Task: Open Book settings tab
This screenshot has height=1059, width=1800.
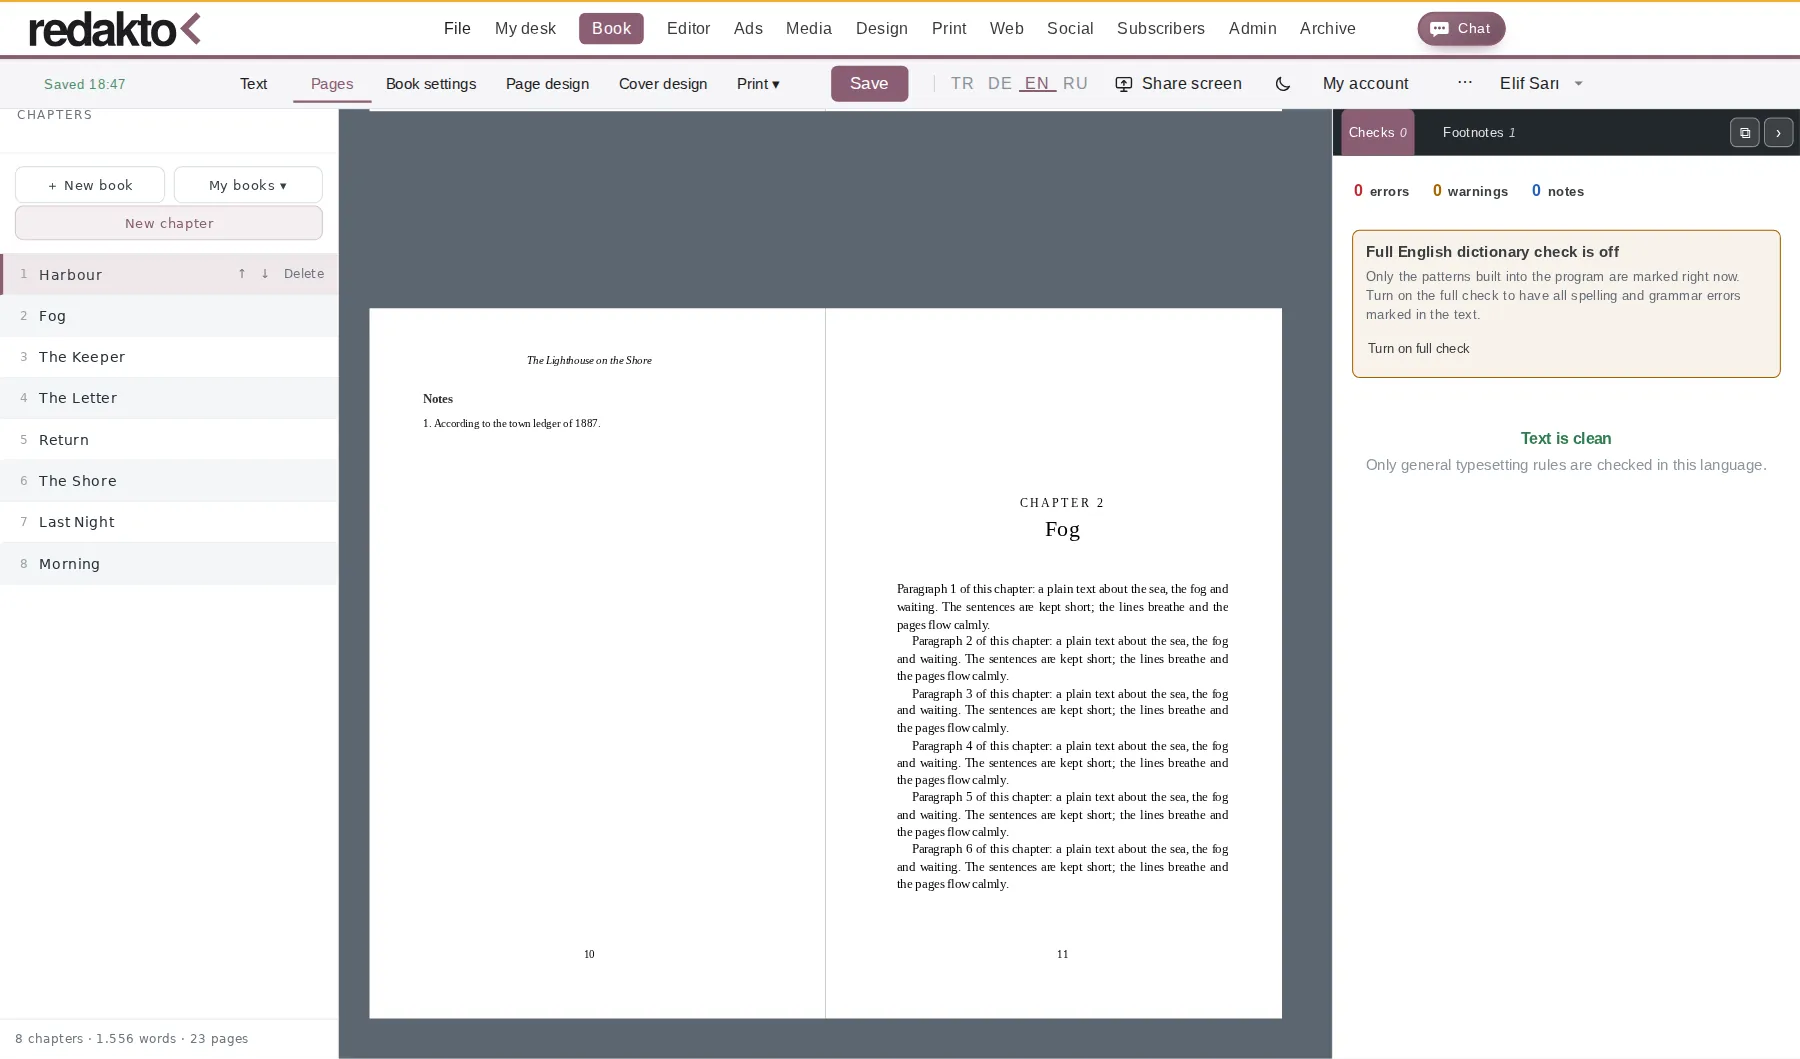Action: (x=431, y=84)
